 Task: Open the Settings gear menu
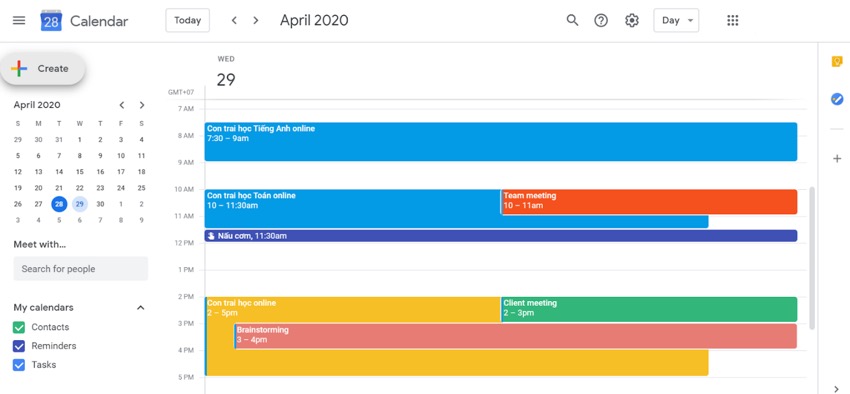pyautogui.click(x=632, y=21)
